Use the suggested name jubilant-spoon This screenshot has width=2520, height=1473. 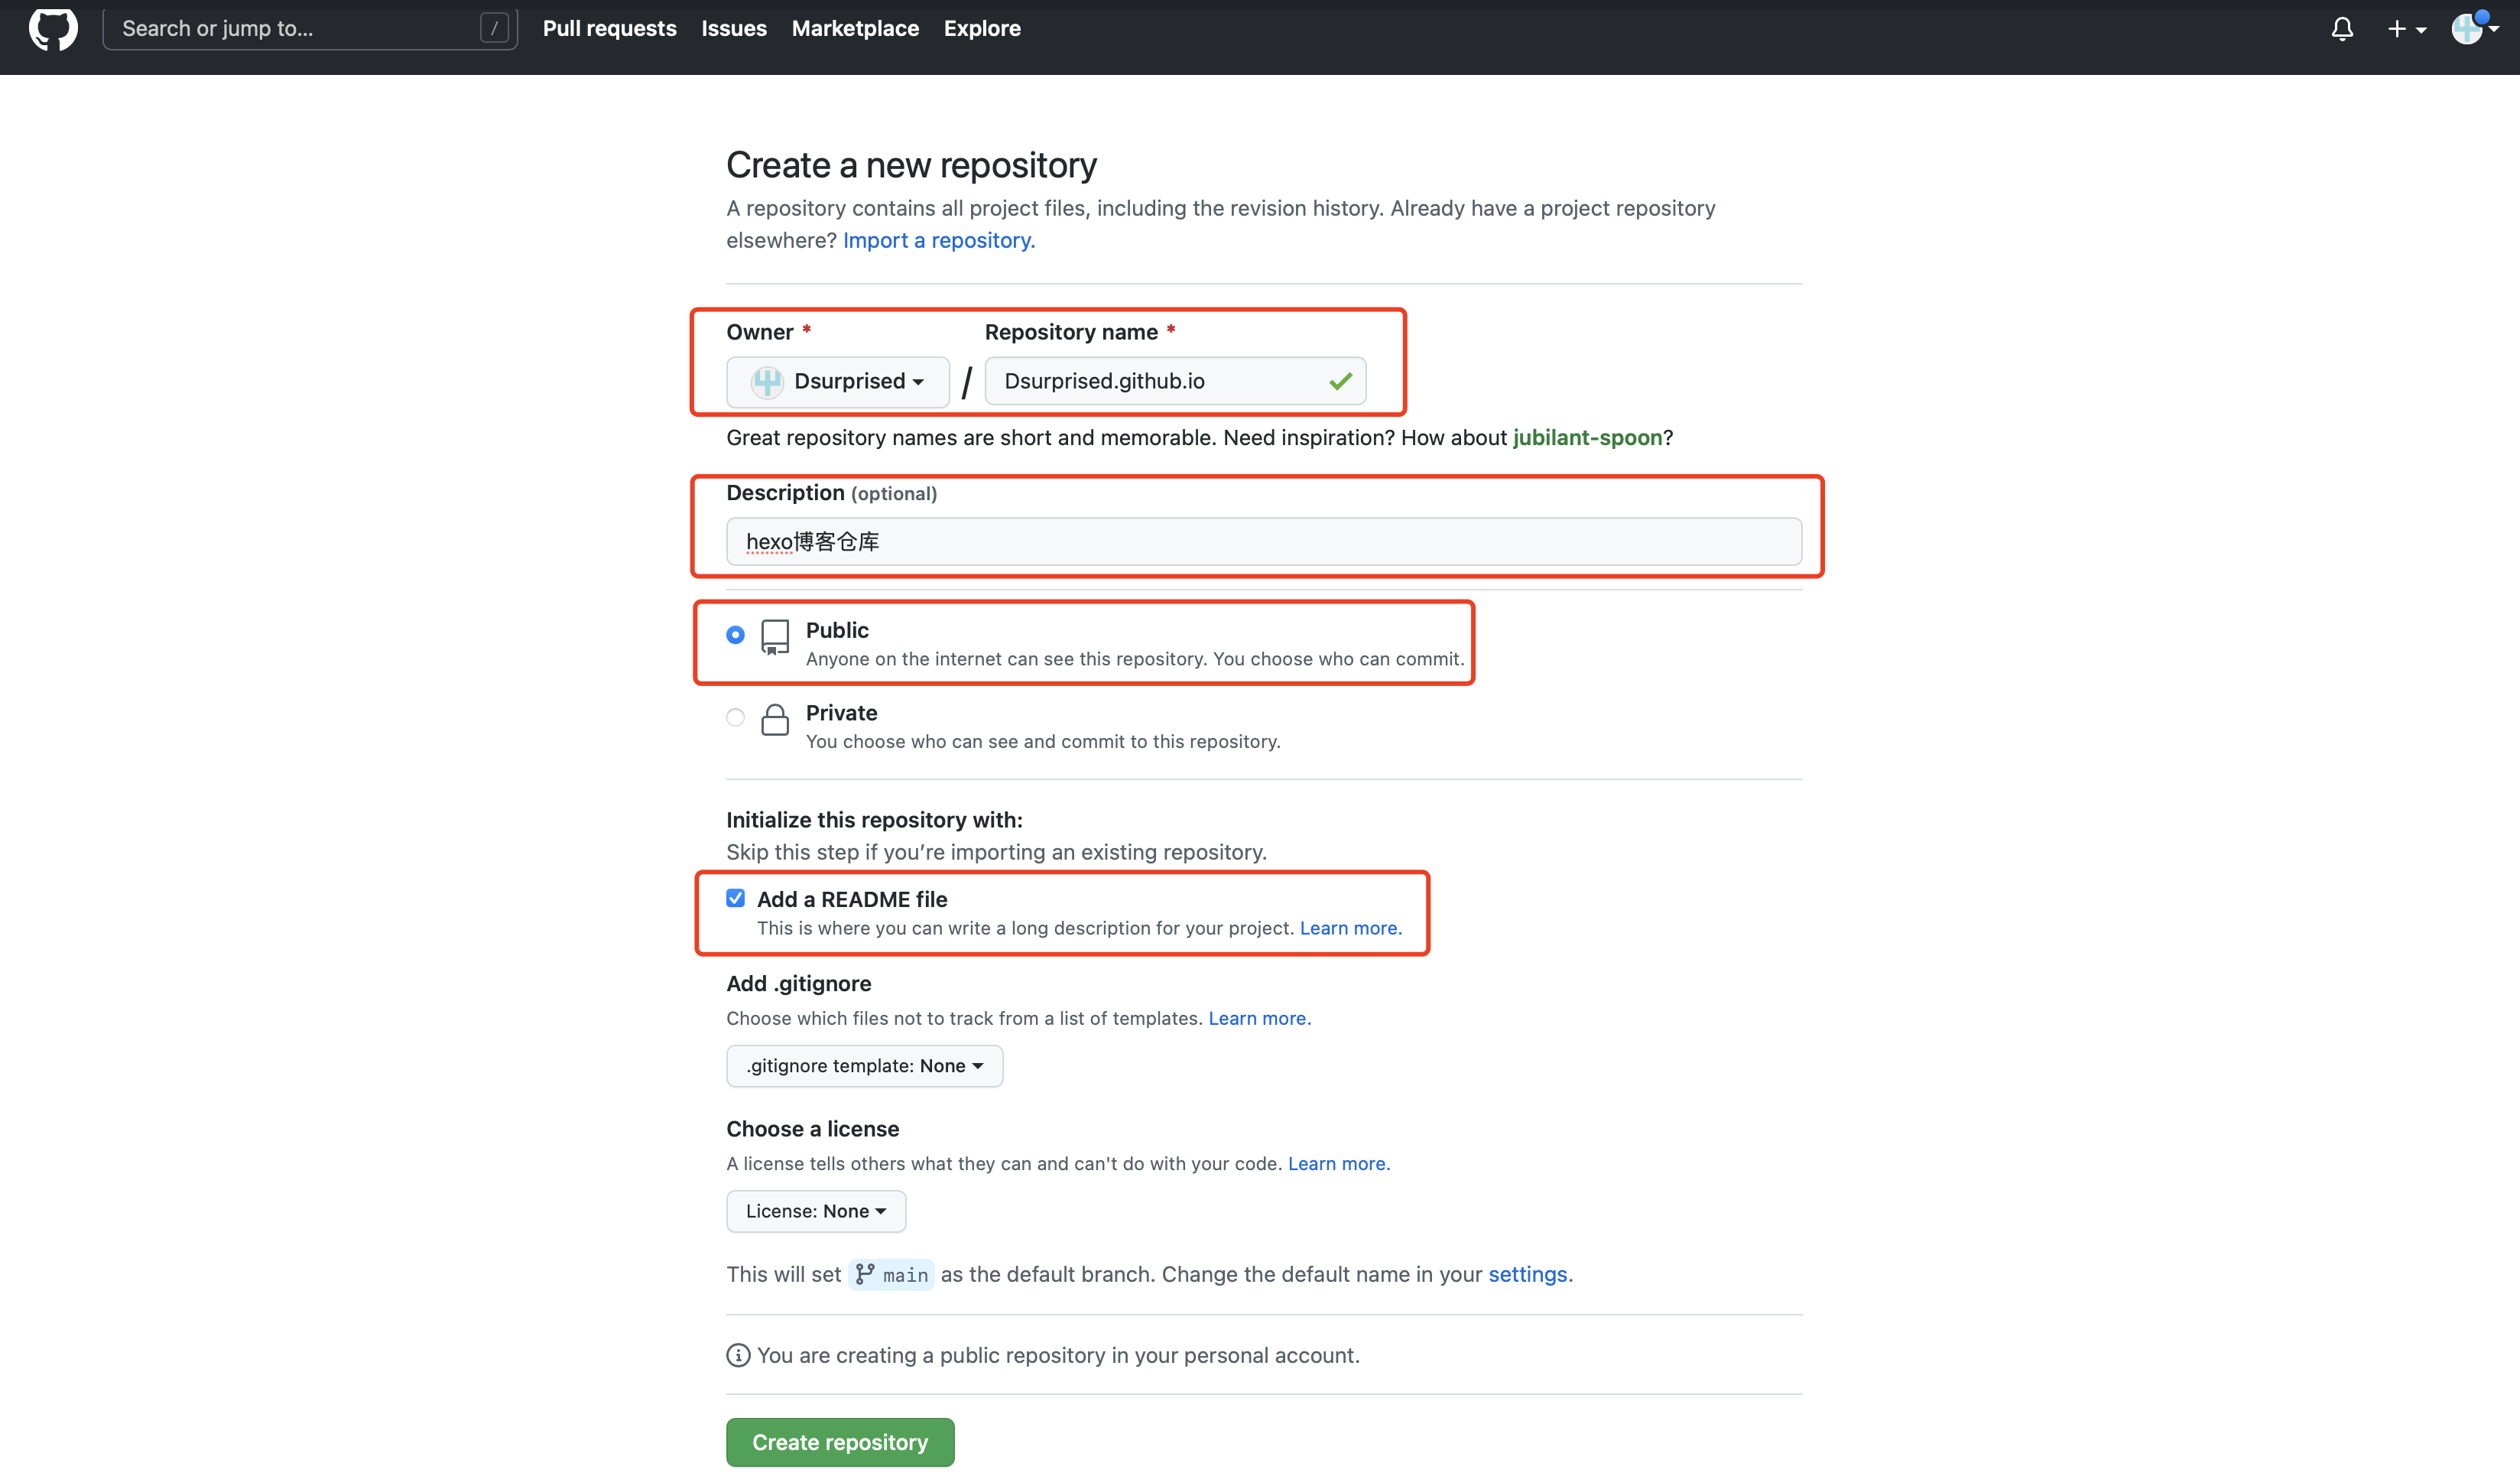click(x=1587, y=437)
